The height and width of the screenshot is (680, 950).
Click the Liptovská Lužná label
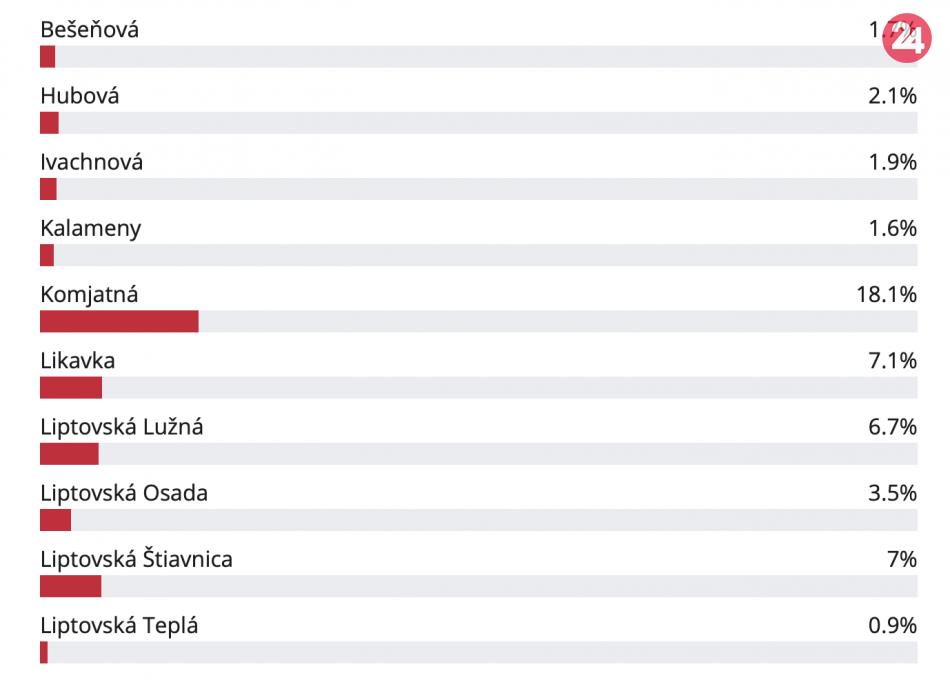coord(122,427)
